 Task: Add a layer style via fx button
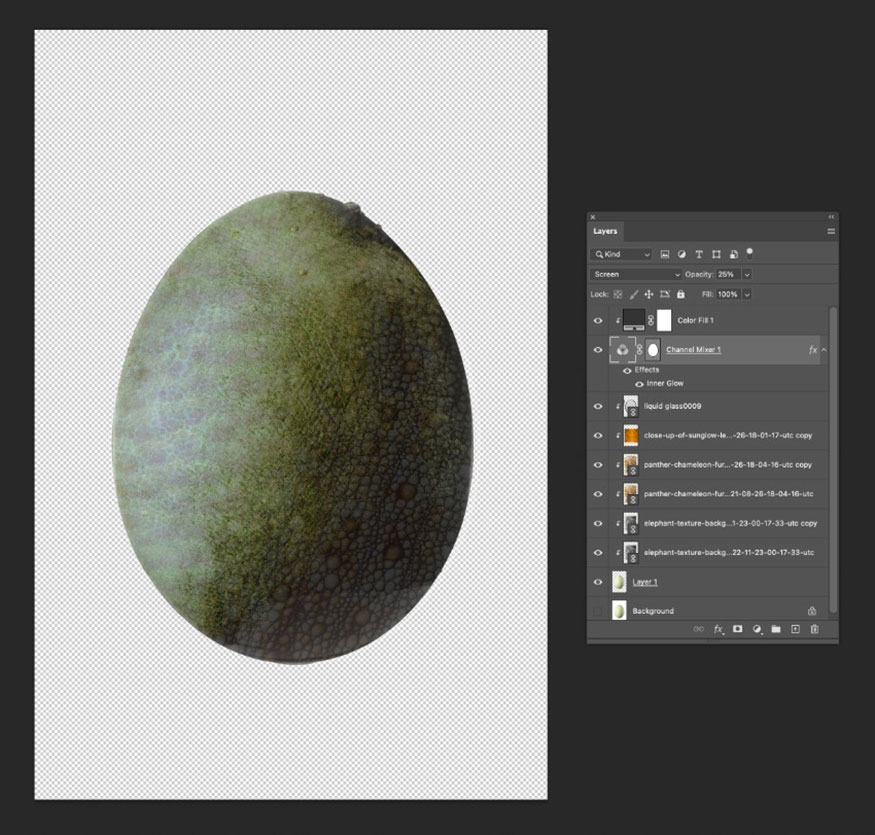click(x=718, y=629)
